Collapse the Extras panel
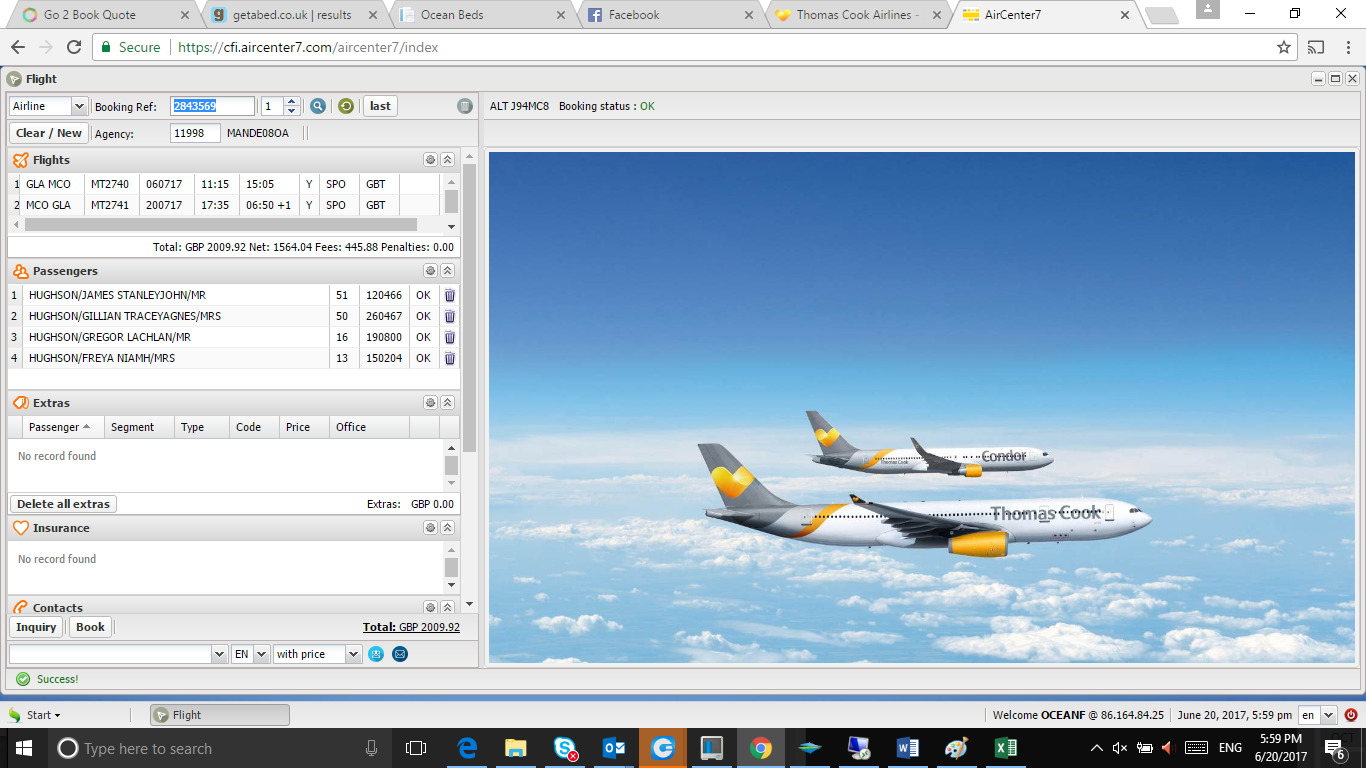 (448, 403)
